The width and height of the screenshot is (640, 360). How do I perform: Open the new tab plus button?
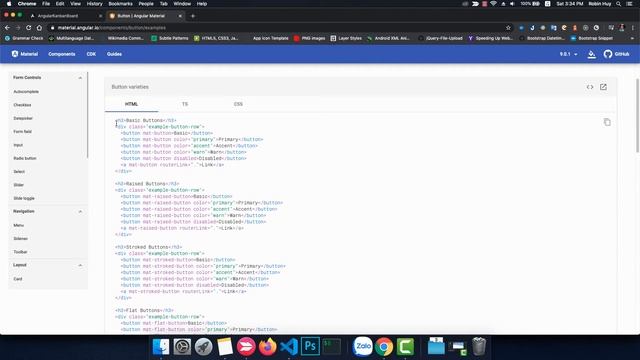(193, 16)
